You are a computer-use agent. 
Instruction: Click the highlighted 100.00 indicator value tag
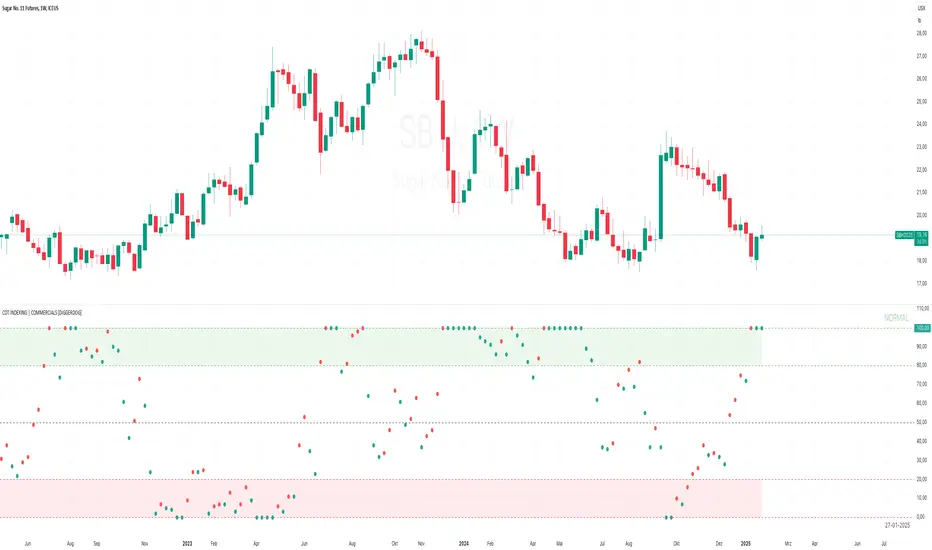point(923,328)
